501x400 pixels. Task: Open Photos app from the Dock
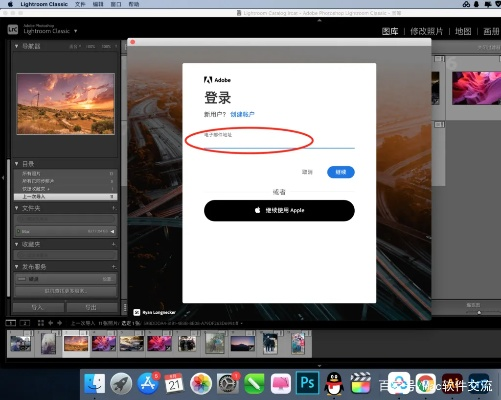(201, 383)
